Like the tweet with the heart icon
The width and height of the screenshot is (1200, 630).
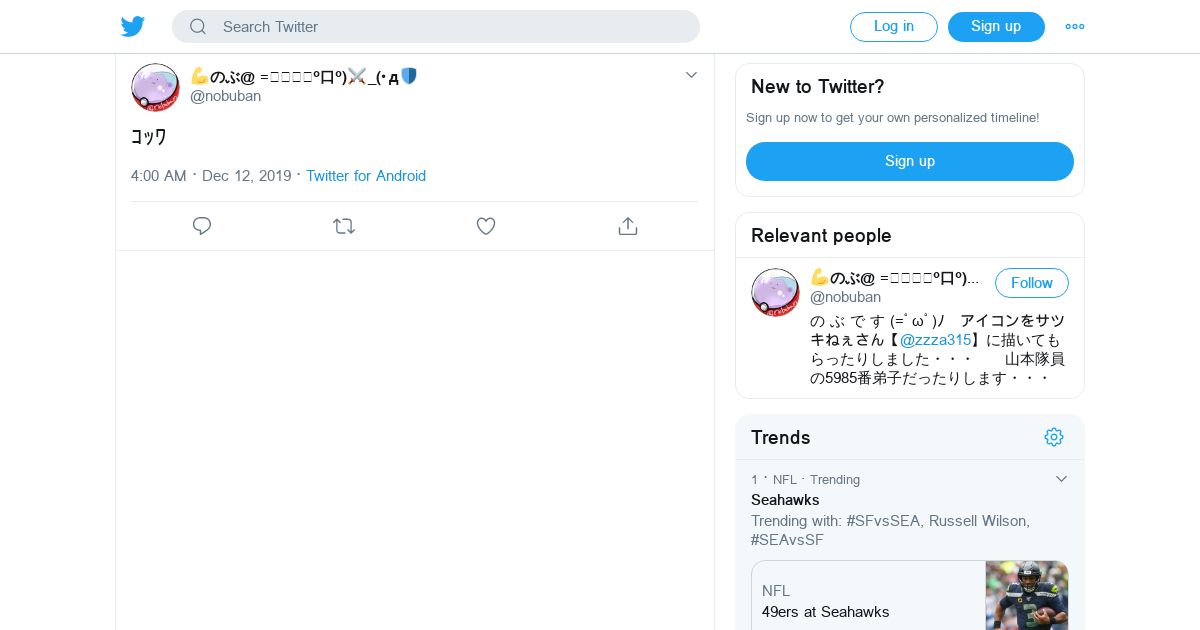[486, 226]
